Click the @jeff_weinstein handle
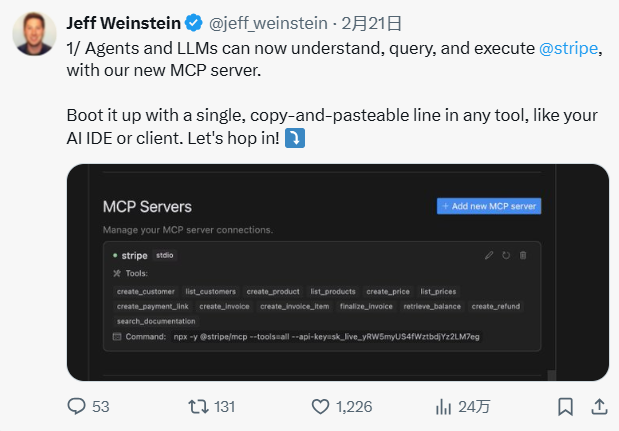619x431 pixels. pos(268,23)
